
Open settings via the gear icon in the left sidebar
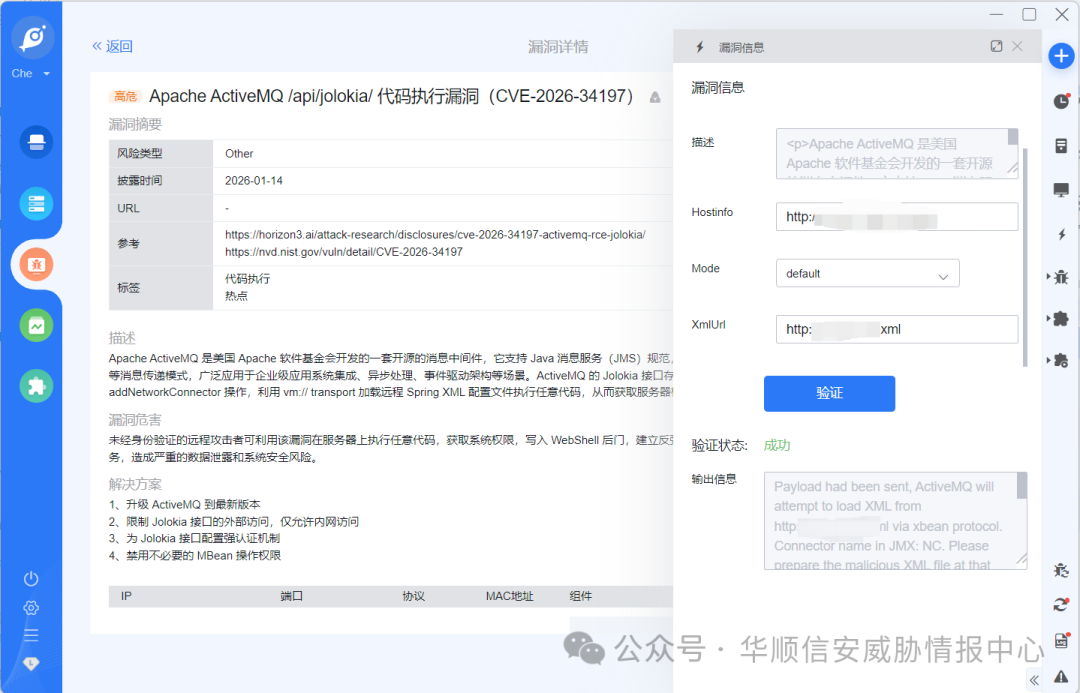(x=31, y=608)
